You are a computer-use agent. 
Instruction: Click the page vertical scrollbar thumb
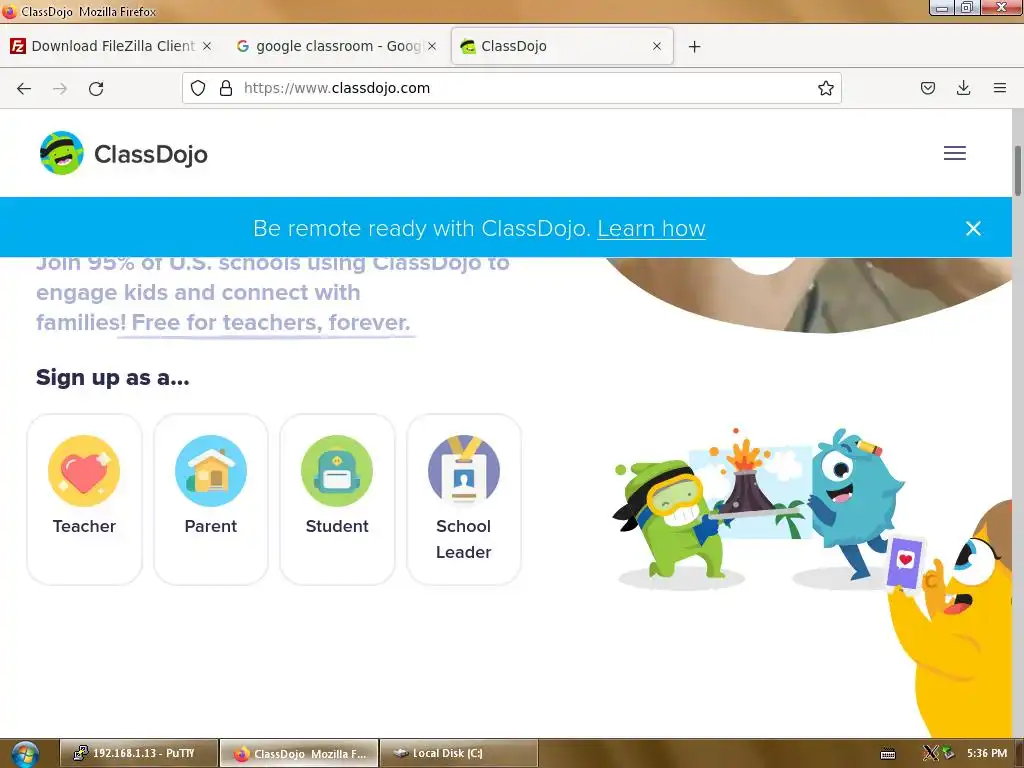1017,170
